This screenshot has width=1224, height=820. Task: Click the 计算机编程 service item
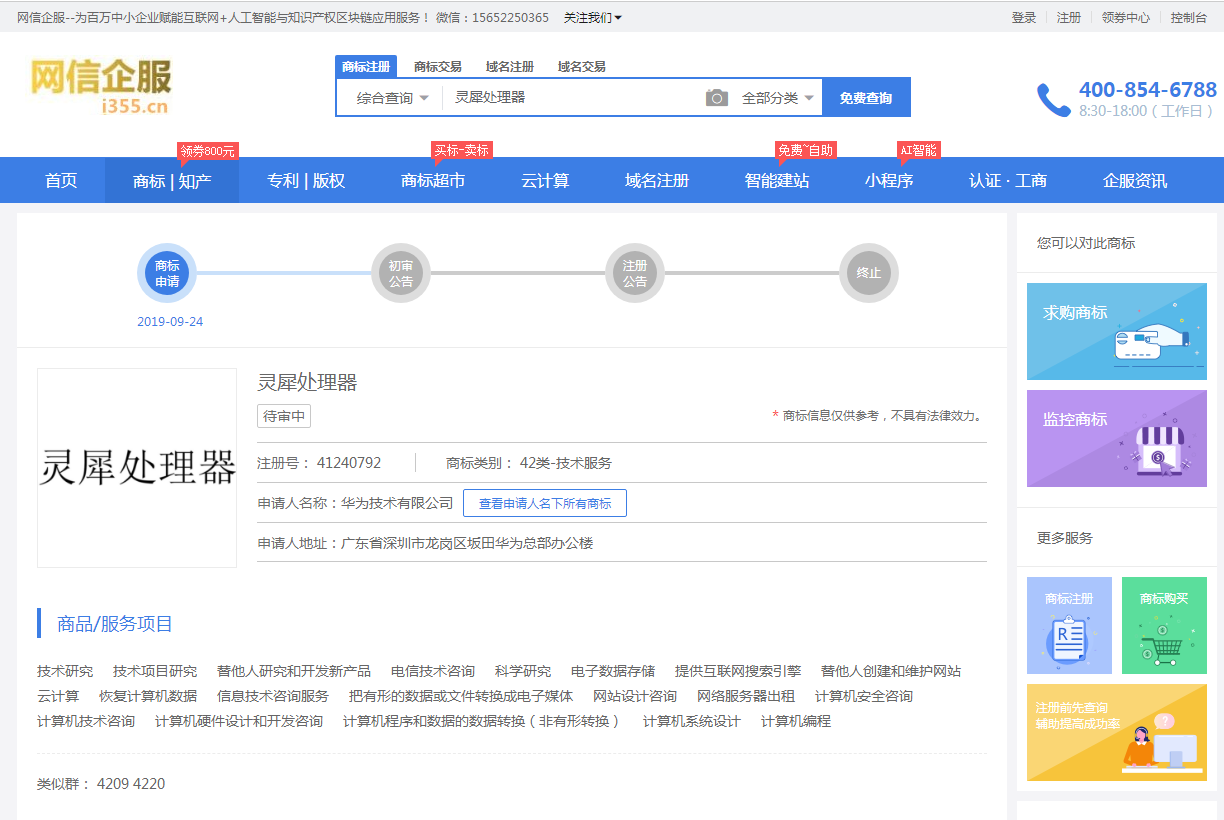click(x=796, y=721)
